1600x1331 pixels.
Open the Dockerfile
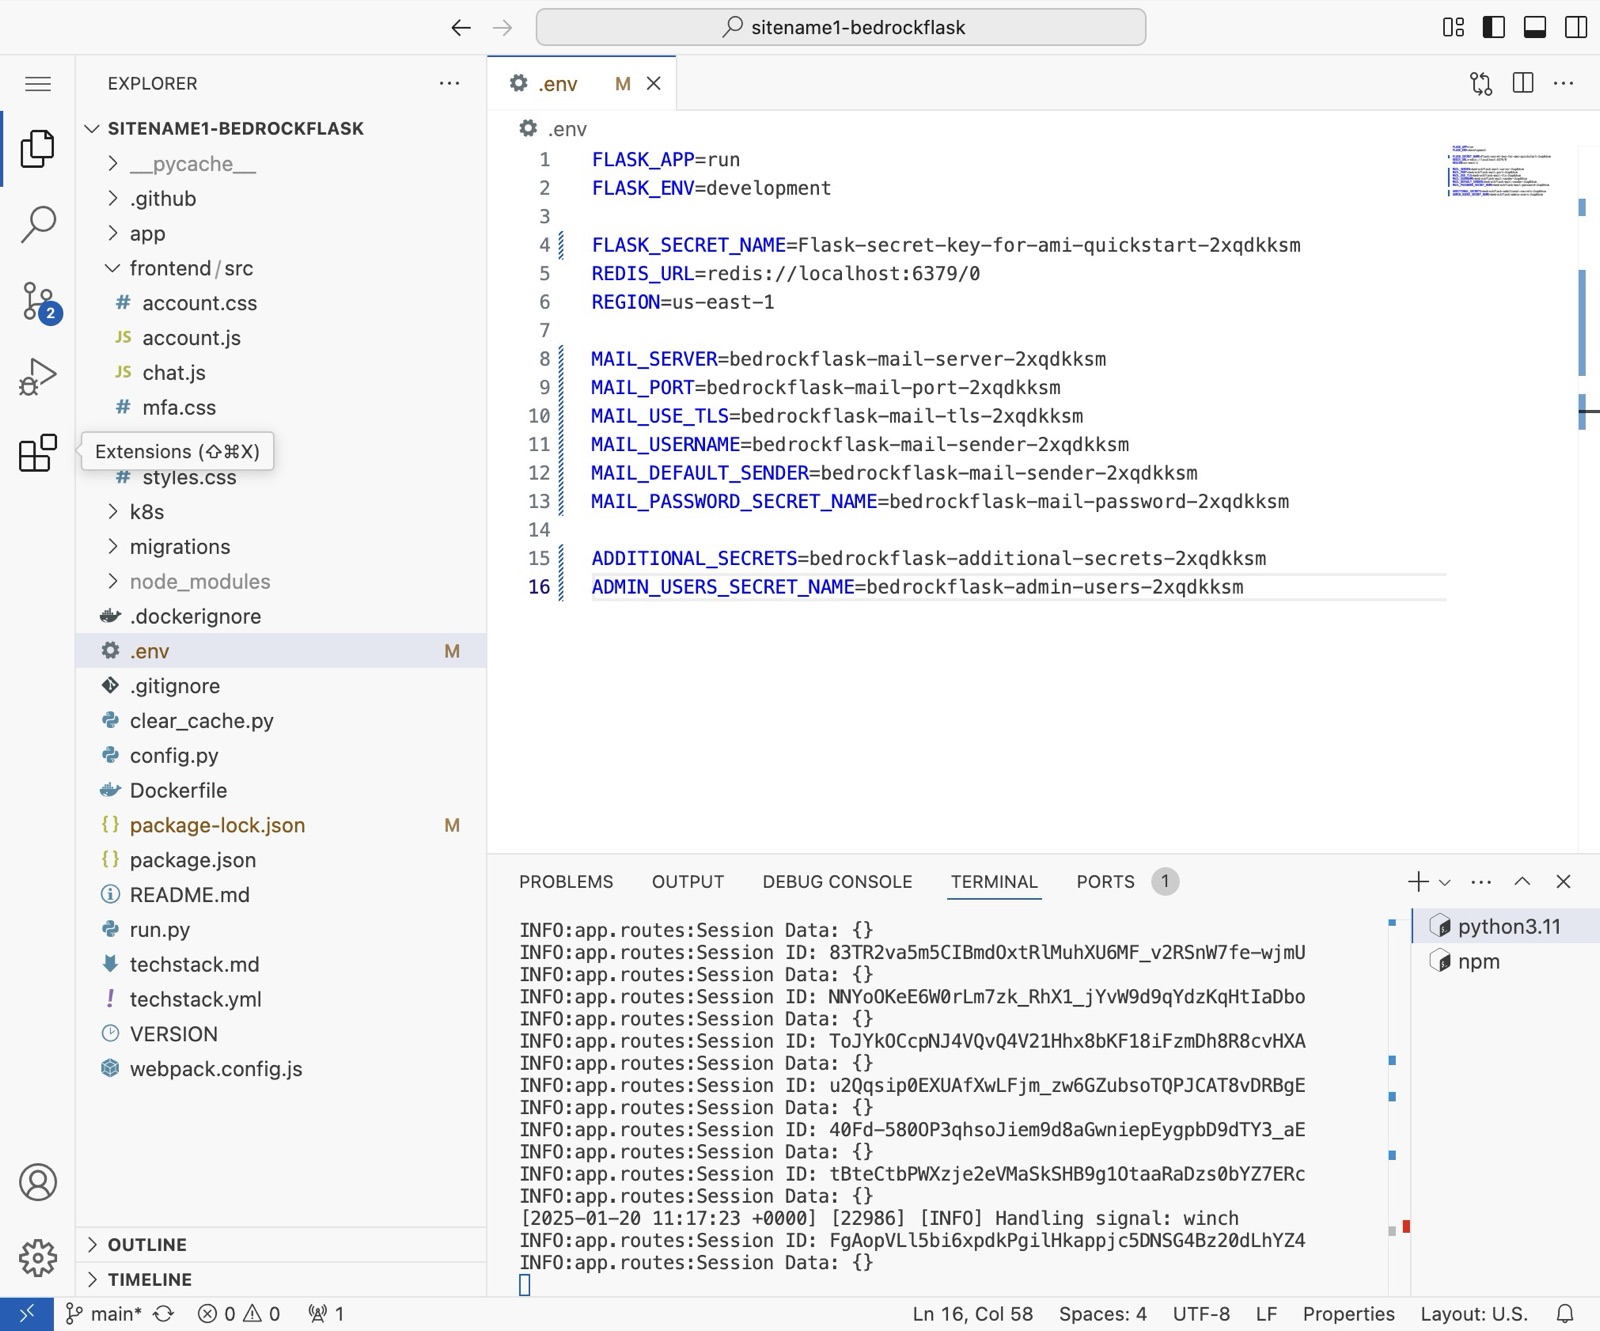tap(281, 791)
